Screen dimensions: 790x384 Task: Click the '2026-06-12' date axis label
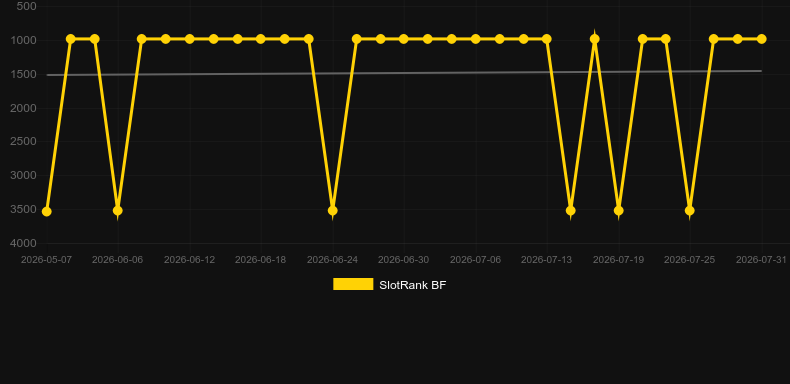(x=189, y=260)
